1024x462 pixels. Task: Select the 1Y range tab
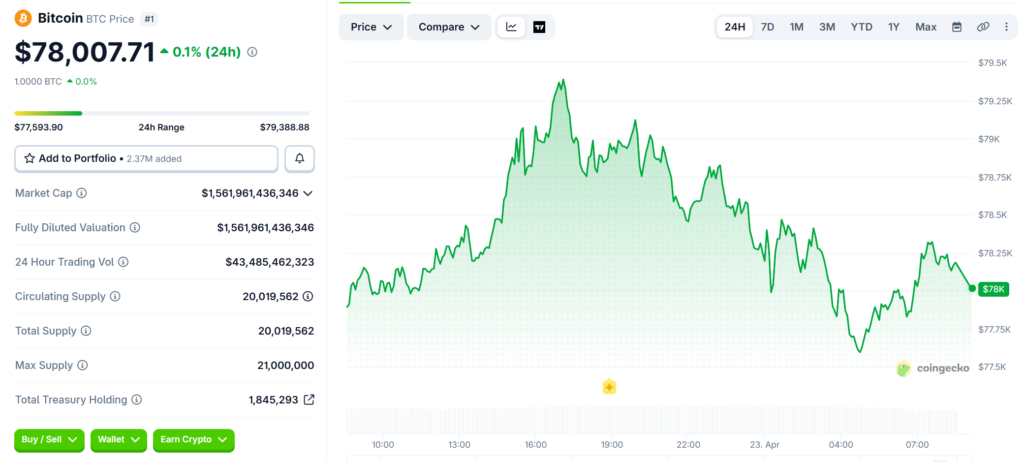[x=893, y=27]
